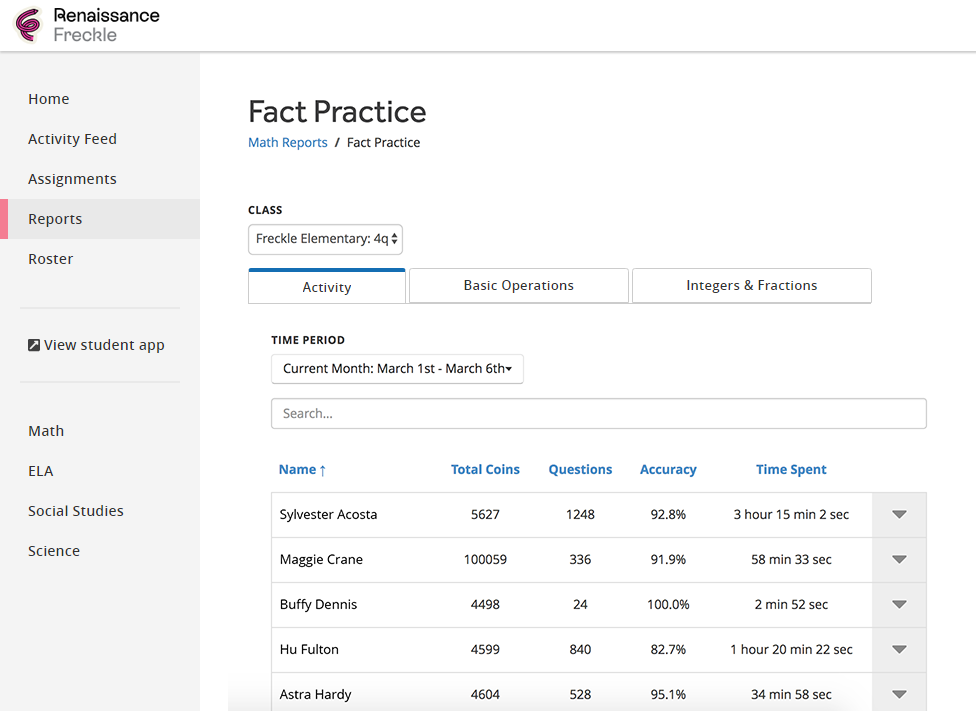976x711 pixels.
Task: Navigate back via Math Reports breadcrumb
Action: [288, 142]
